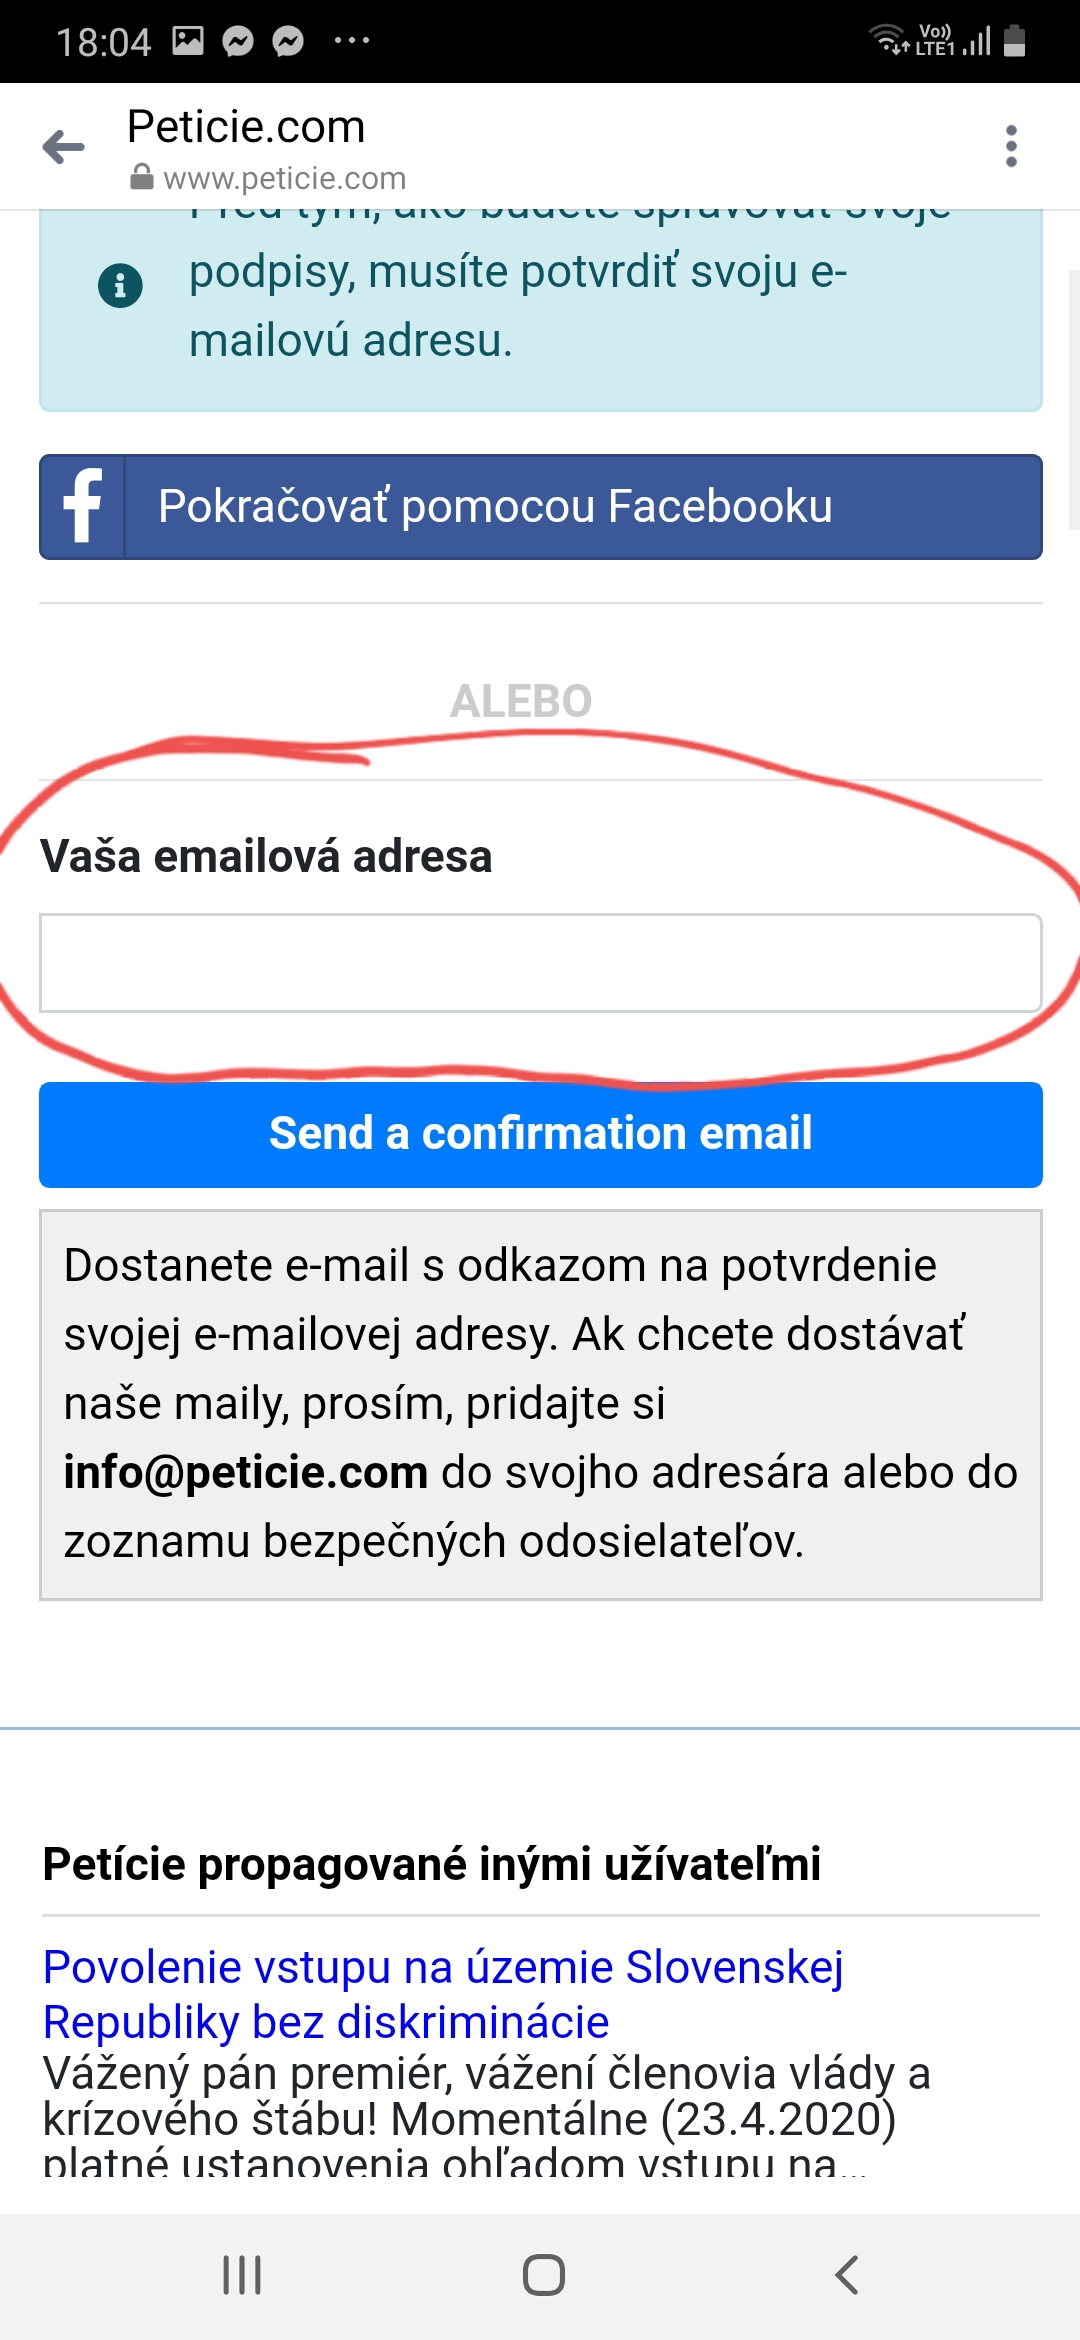Tap the Android recent apps icon
The height and width of the screenshot is (2340, 1080).
click(x=242, y=2275)
